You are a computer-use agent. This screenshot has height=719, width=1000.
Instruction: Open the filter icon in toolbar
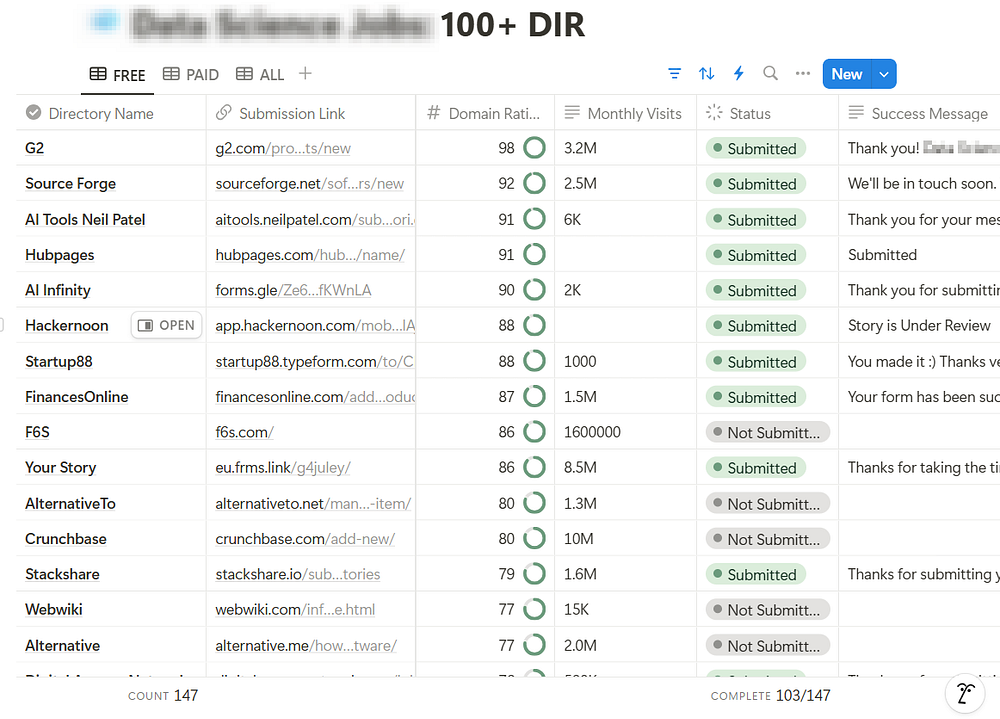point(674,74)
